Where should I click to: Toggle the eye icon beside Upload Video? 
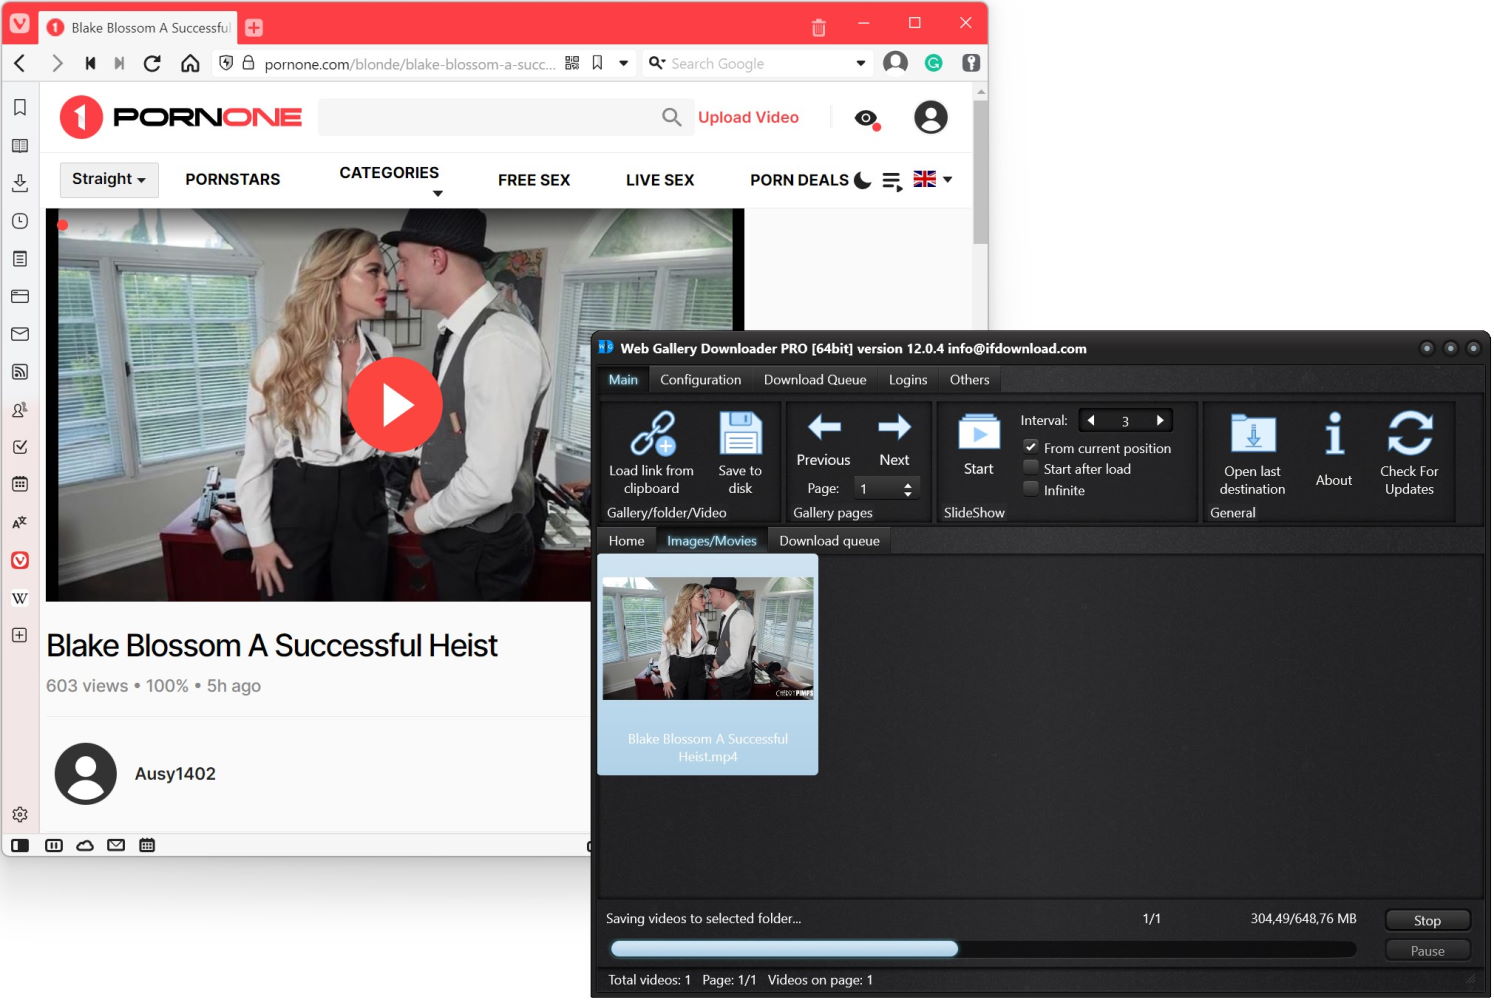867,119
